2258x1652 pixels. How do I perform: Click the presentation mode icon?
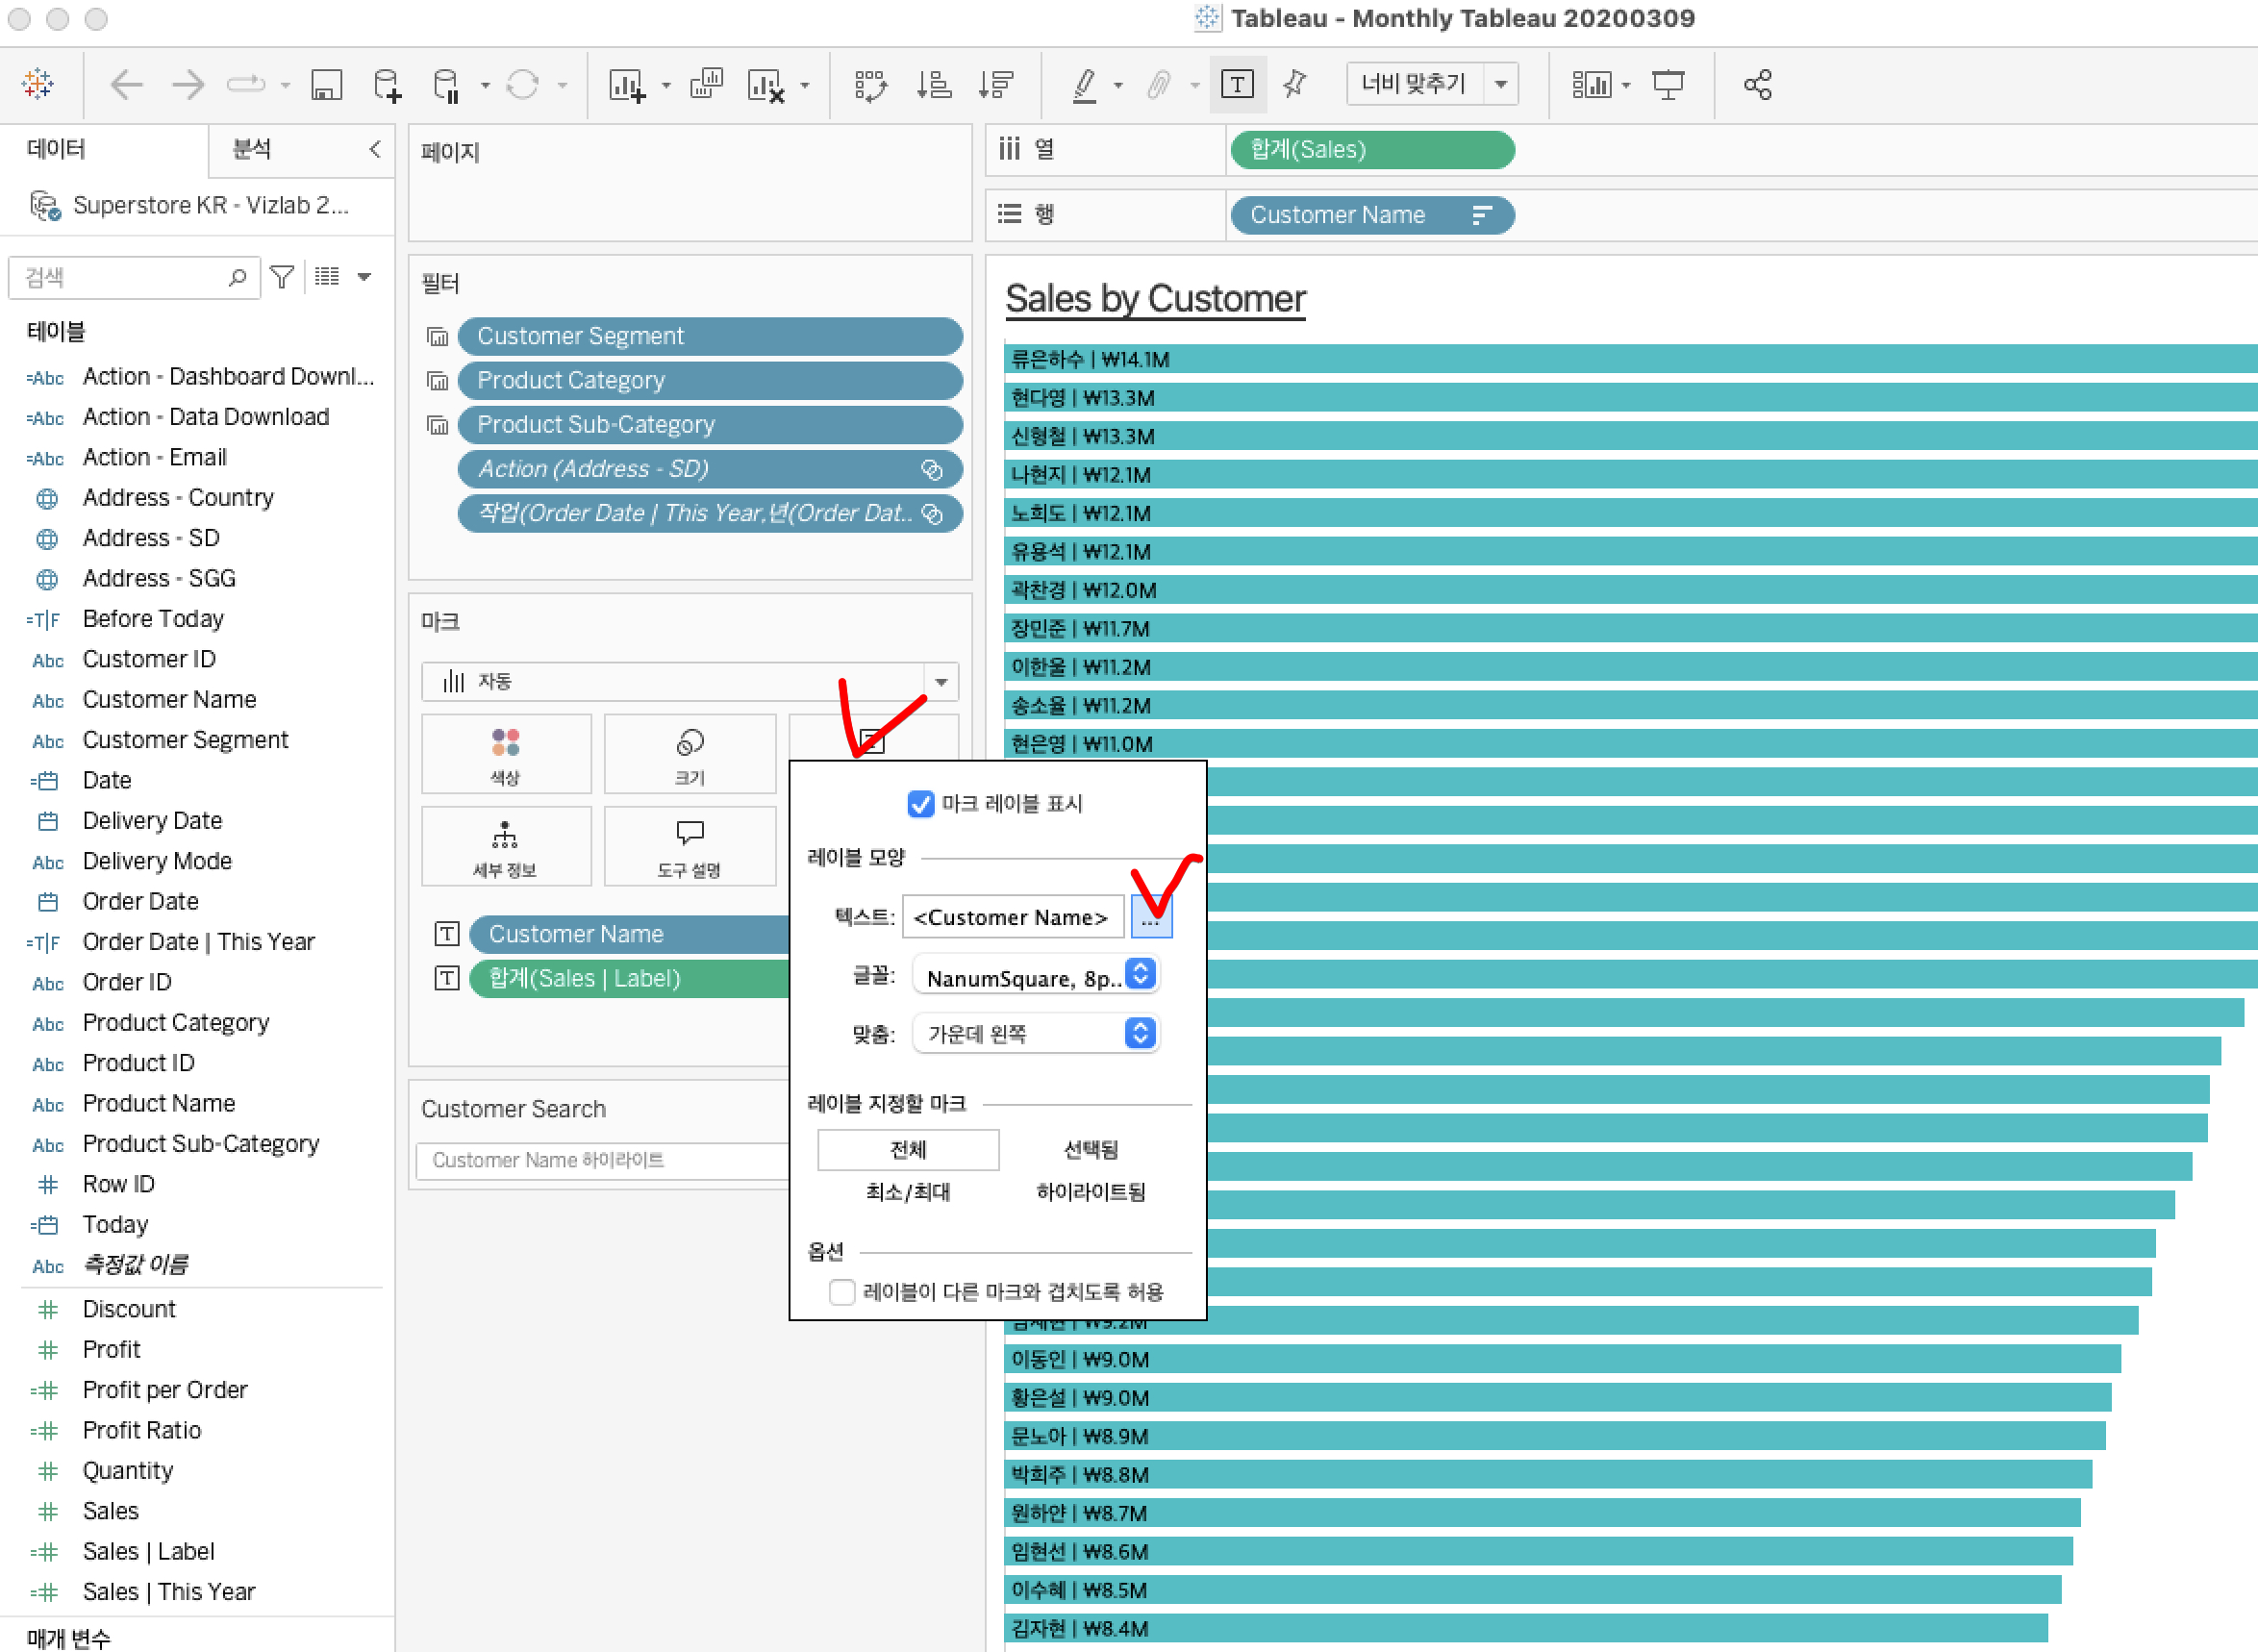1668,85
